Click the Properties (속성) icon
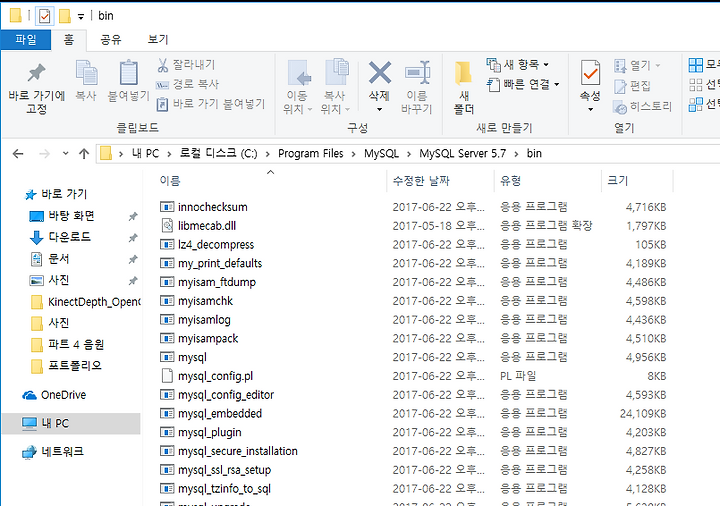 [x=590, y=73]
